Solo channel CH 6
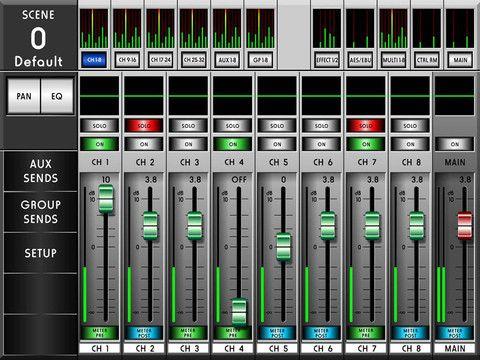This screenshot has height=360, width=480. (321, 126)
